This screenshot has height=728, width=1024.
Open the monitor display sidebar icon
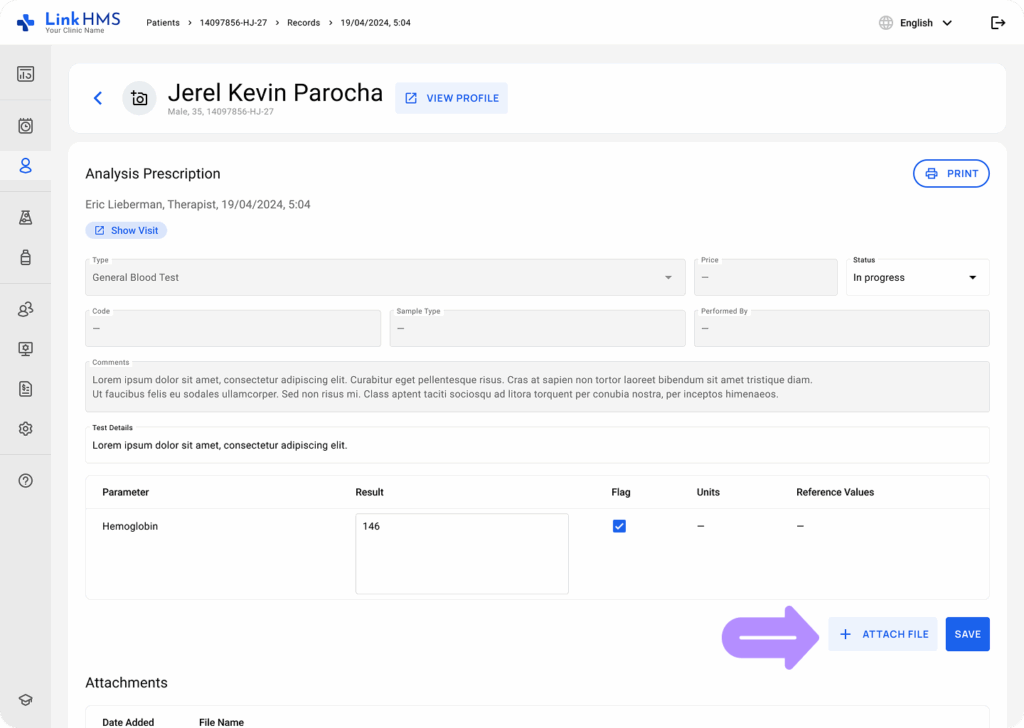25,349
